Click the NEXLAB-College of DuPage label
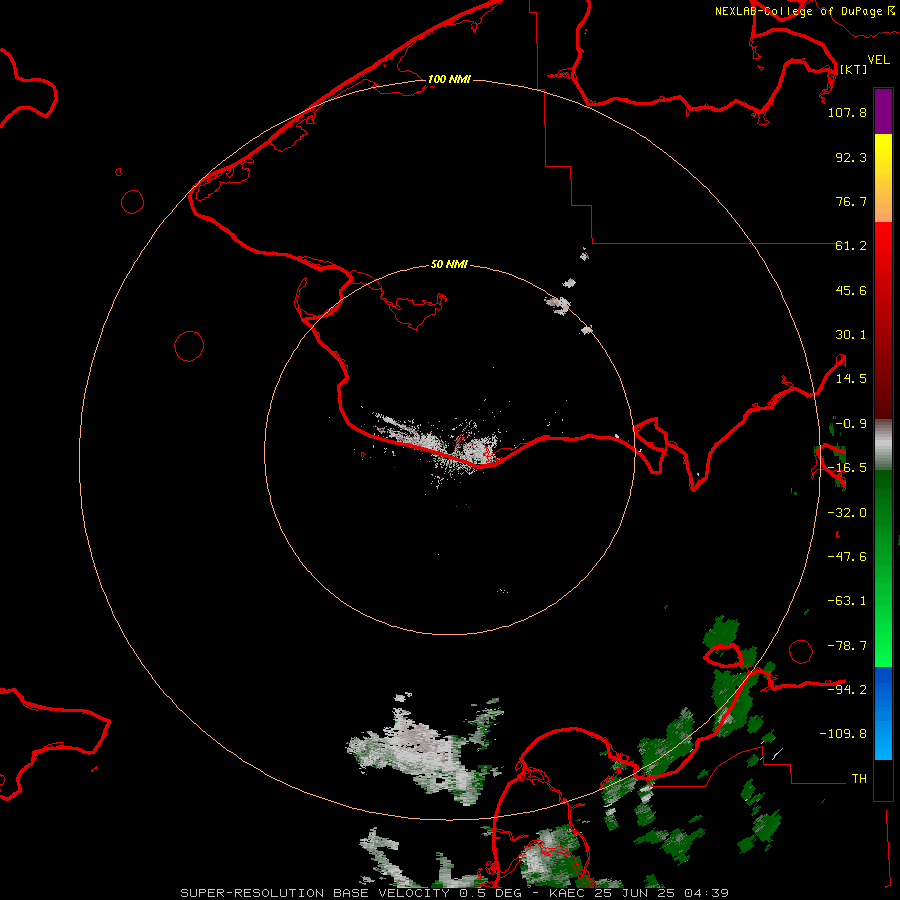The height and width of the screenshot is (900, 900). click(x=804, y=11)
